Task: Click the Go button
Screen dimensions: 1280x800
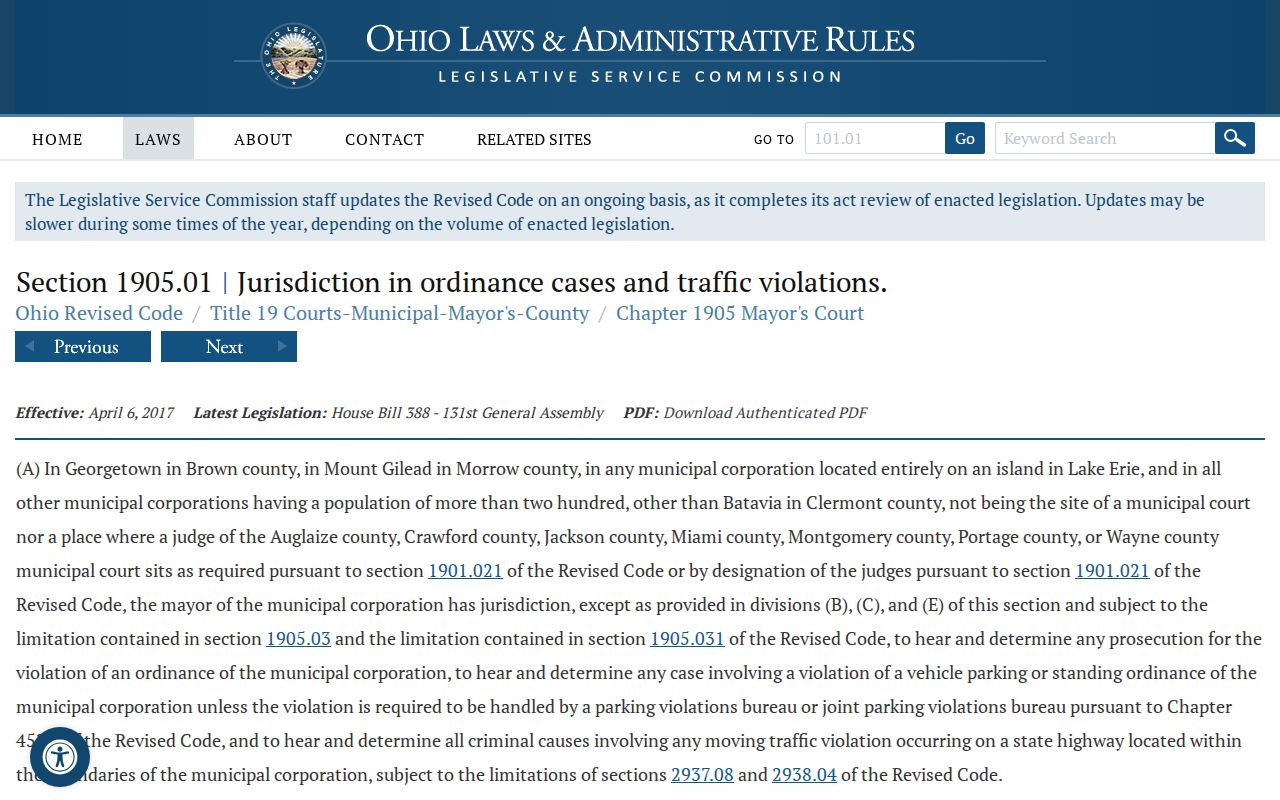Action: click(x=965, y=138)
